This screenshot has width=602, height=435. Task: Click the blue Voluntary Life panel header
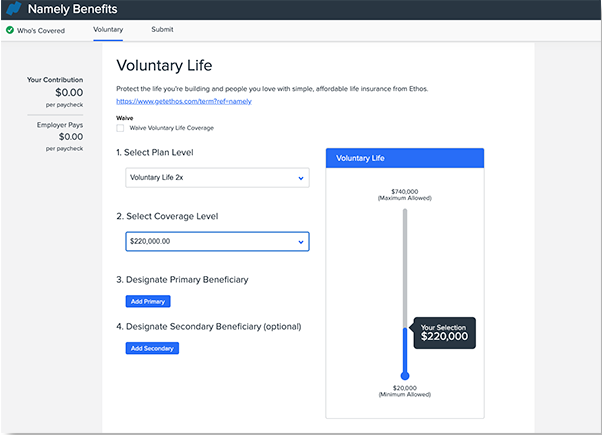coord(404,158)
